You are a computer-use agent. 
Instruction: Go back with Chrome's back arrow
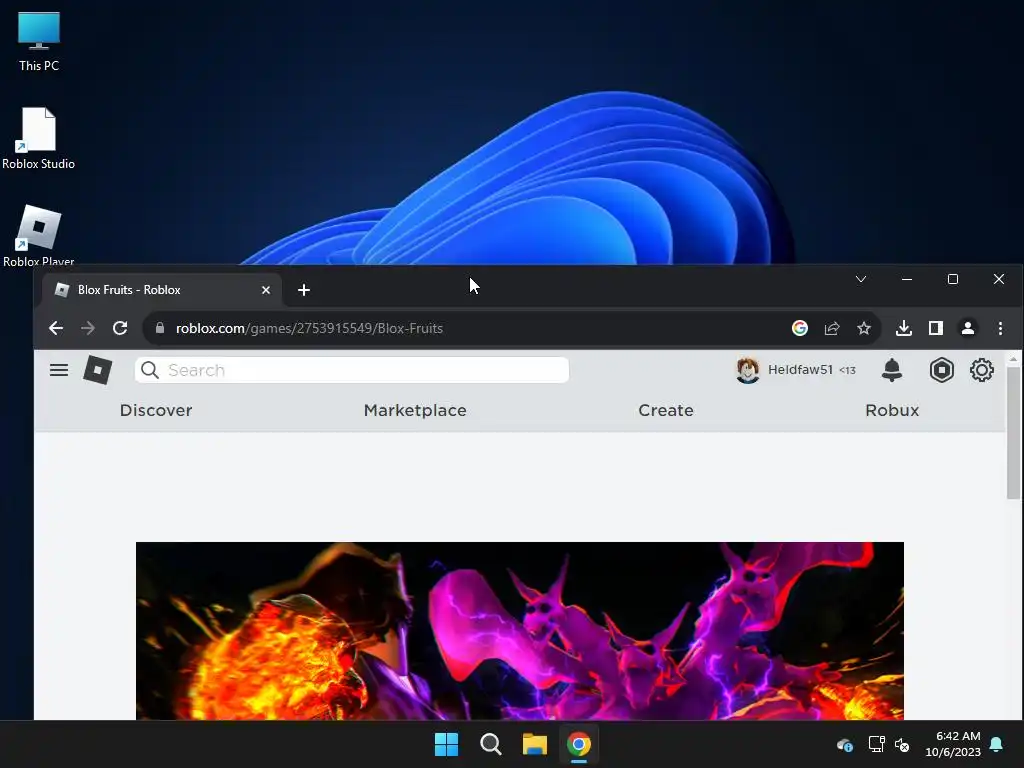point(56,328)
